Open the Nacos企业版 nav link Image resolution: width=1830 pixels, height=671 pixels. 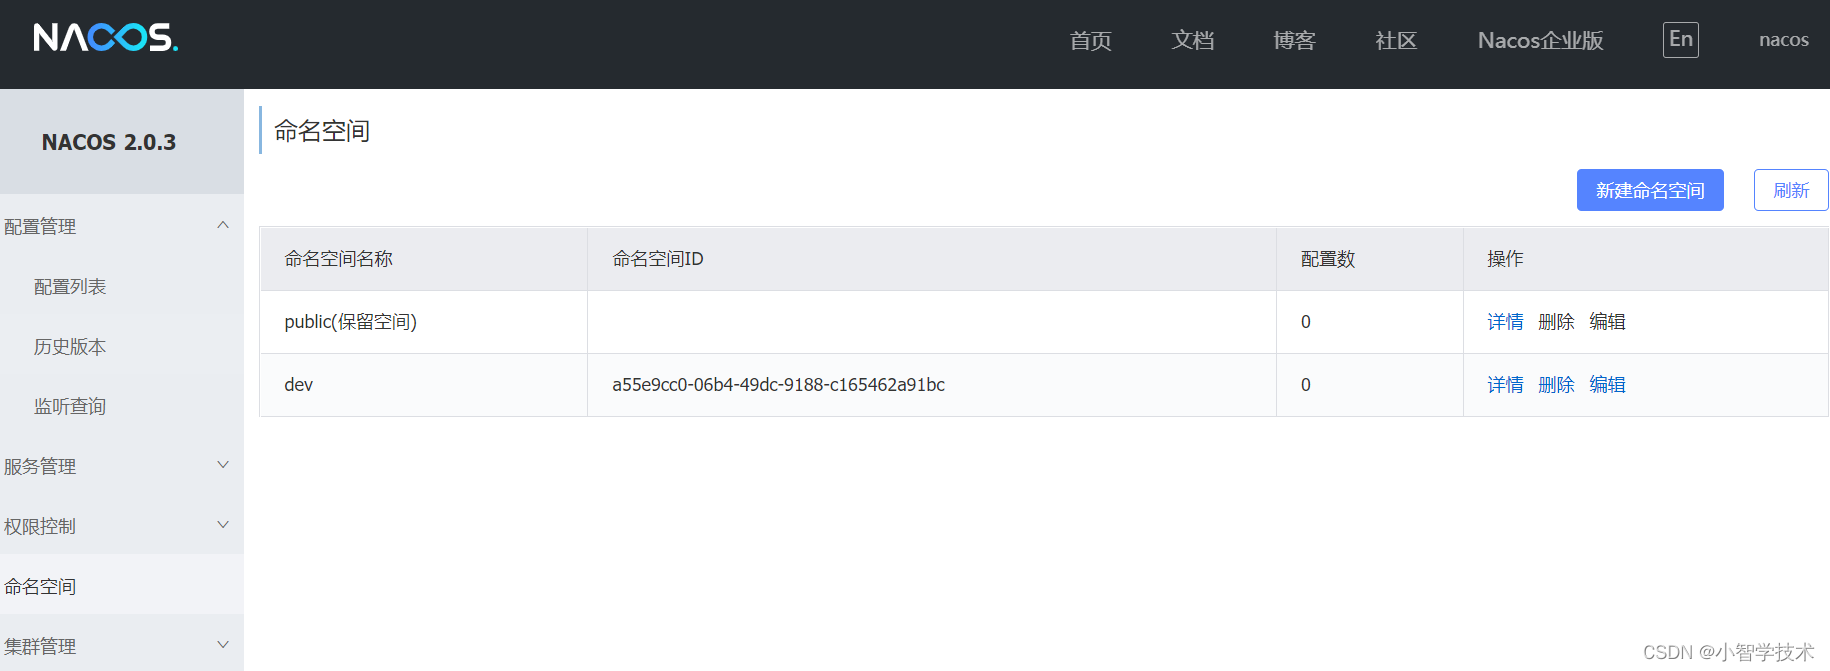(1540, 40)
